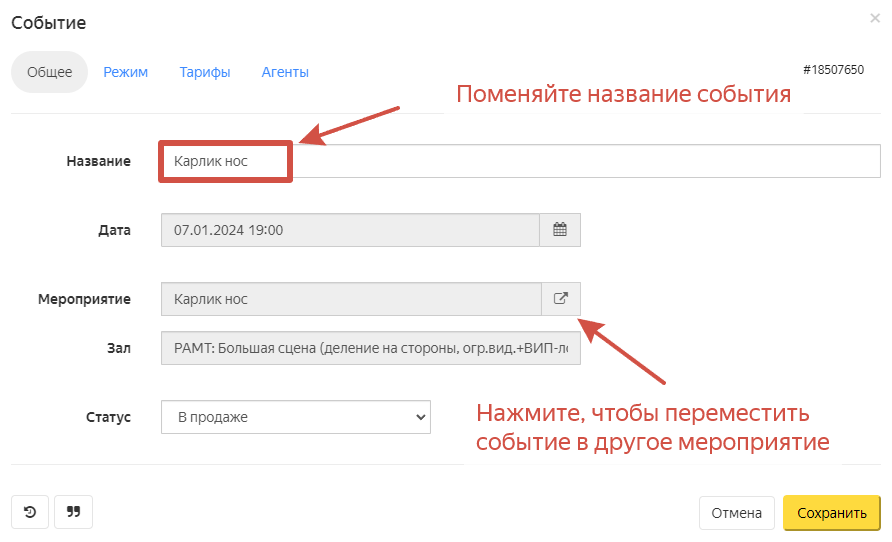Click the event ID #18507650

(x=833, y=70)
